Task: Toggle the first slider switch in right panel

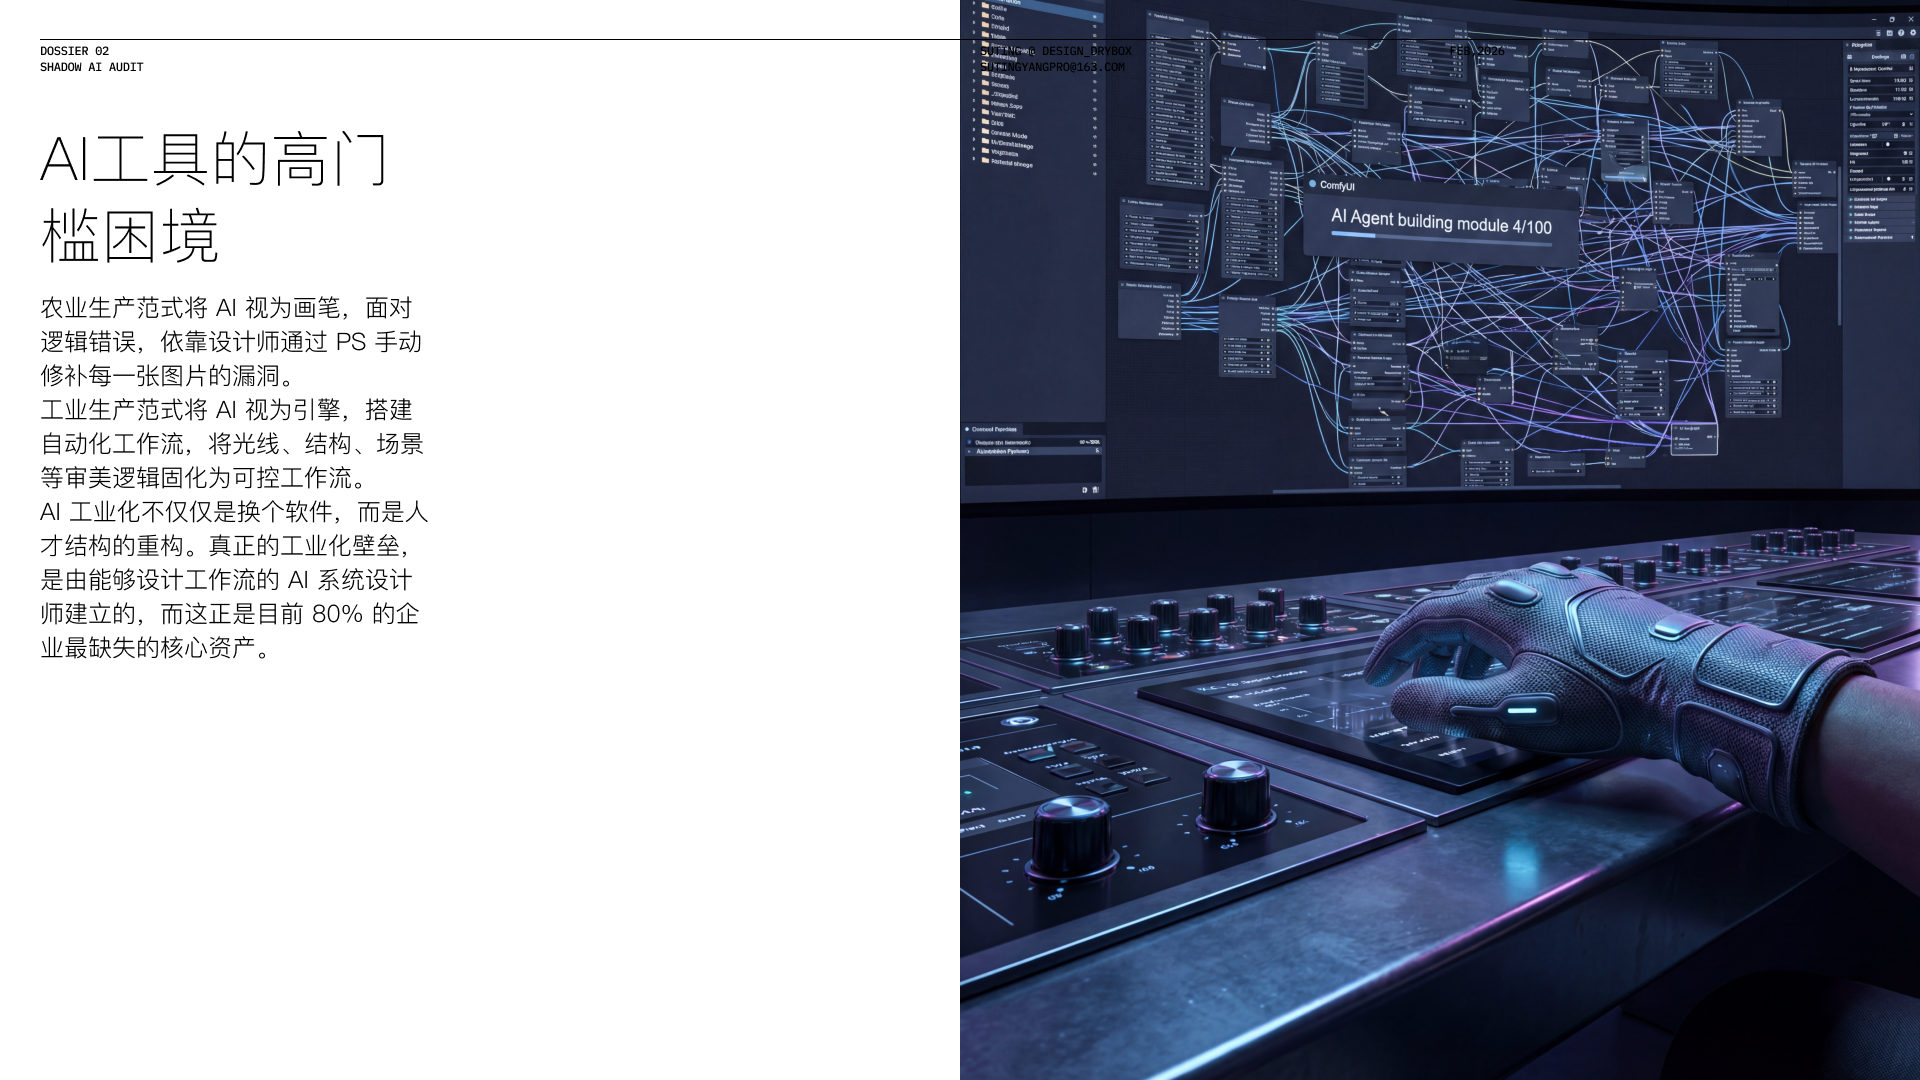Action: [x=1888, y=144]
